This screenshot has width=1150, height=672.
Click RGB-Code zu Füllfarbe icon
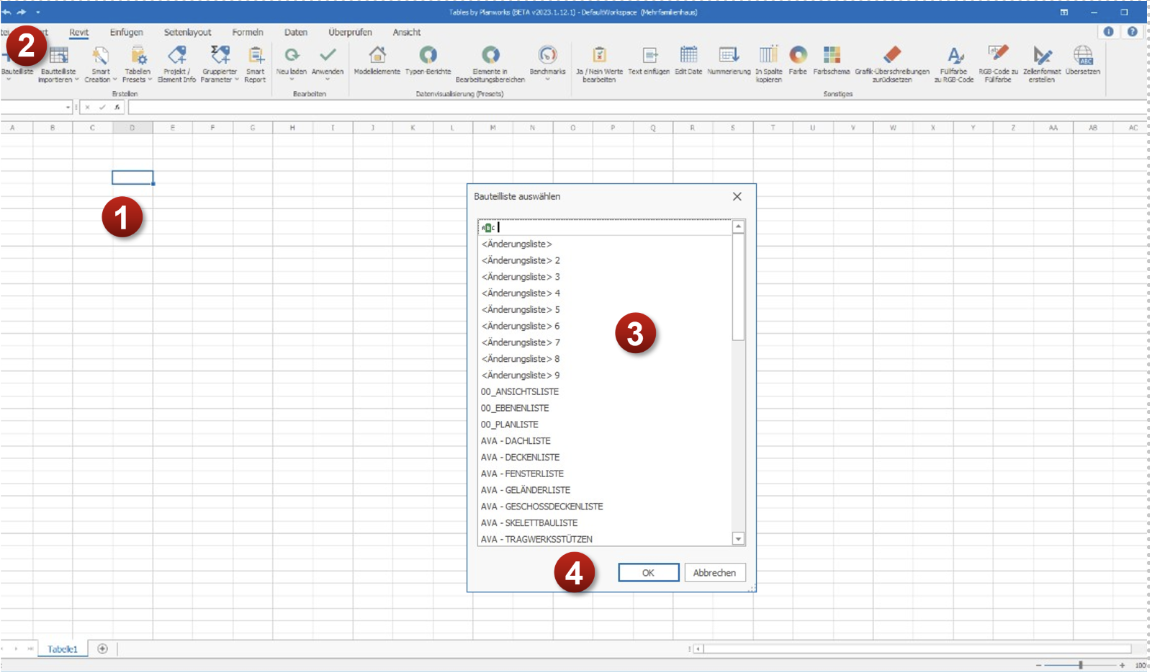998,55
